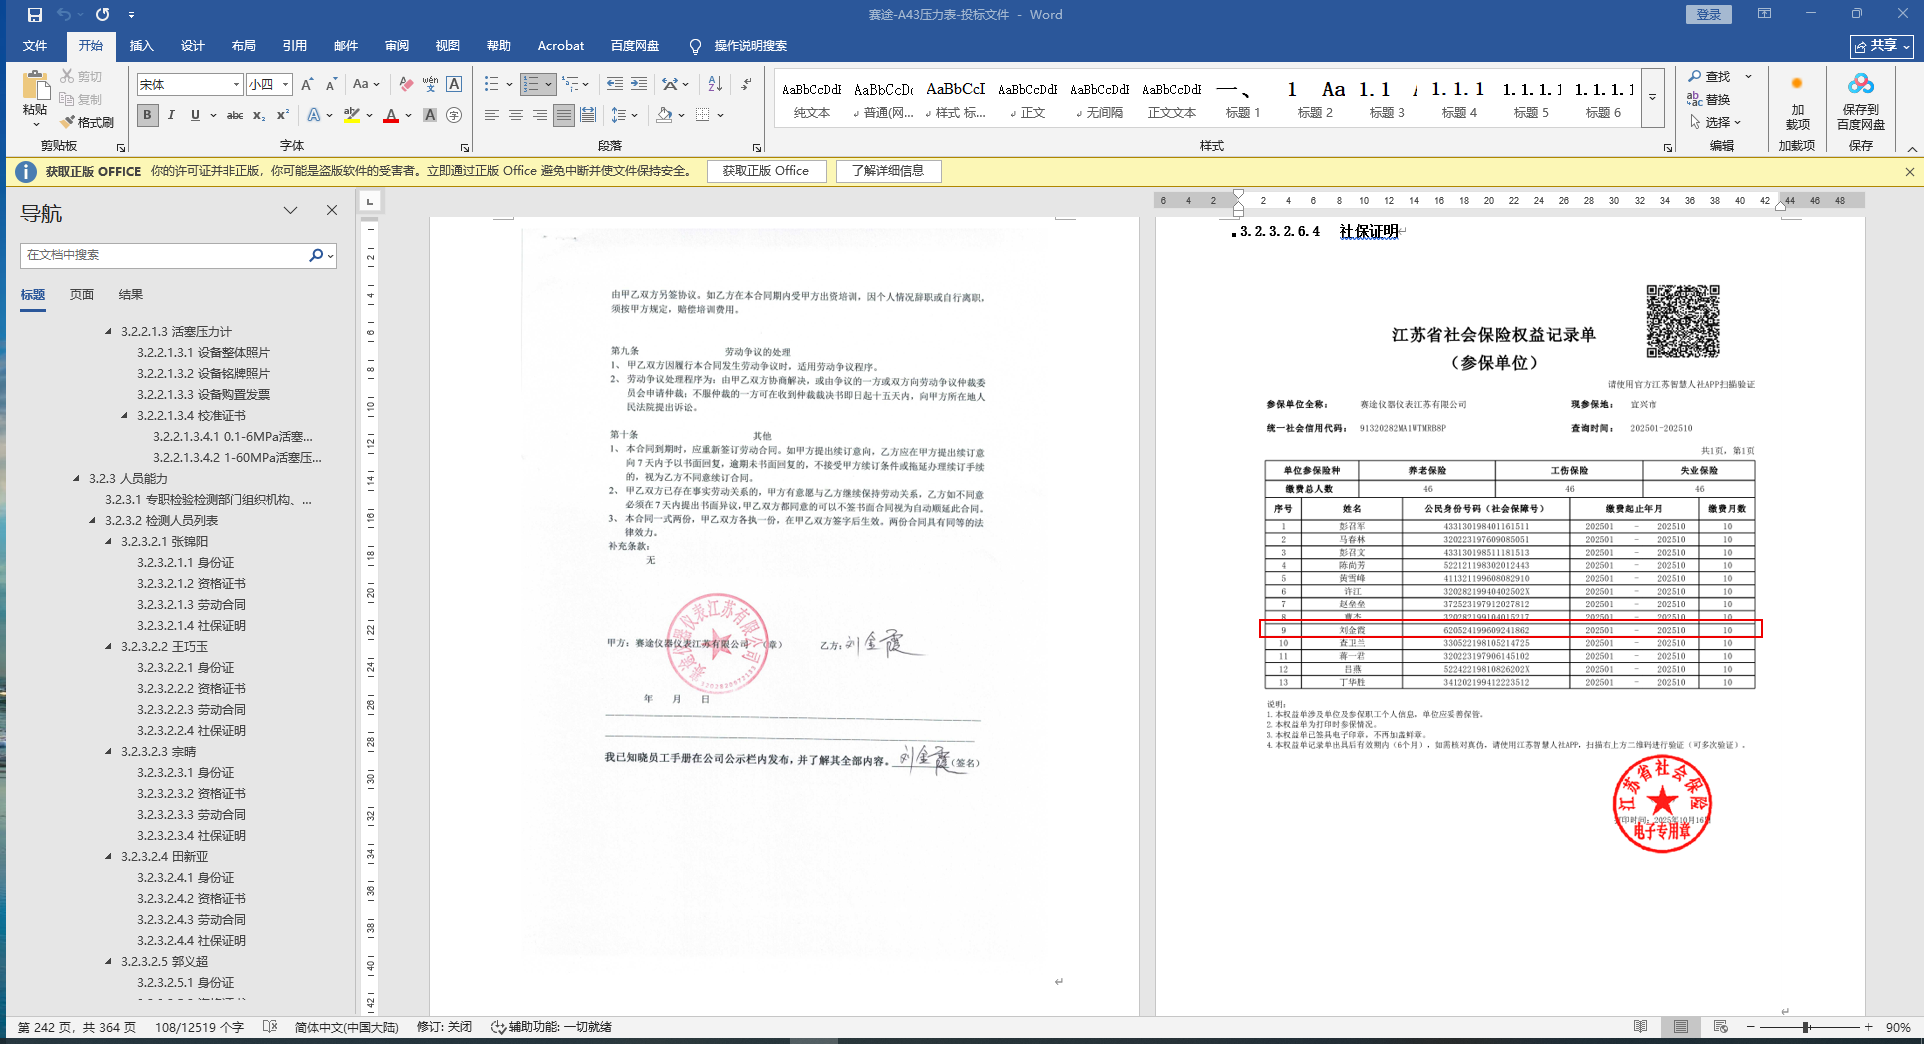Open the font size dropdown

click(285, 85)
